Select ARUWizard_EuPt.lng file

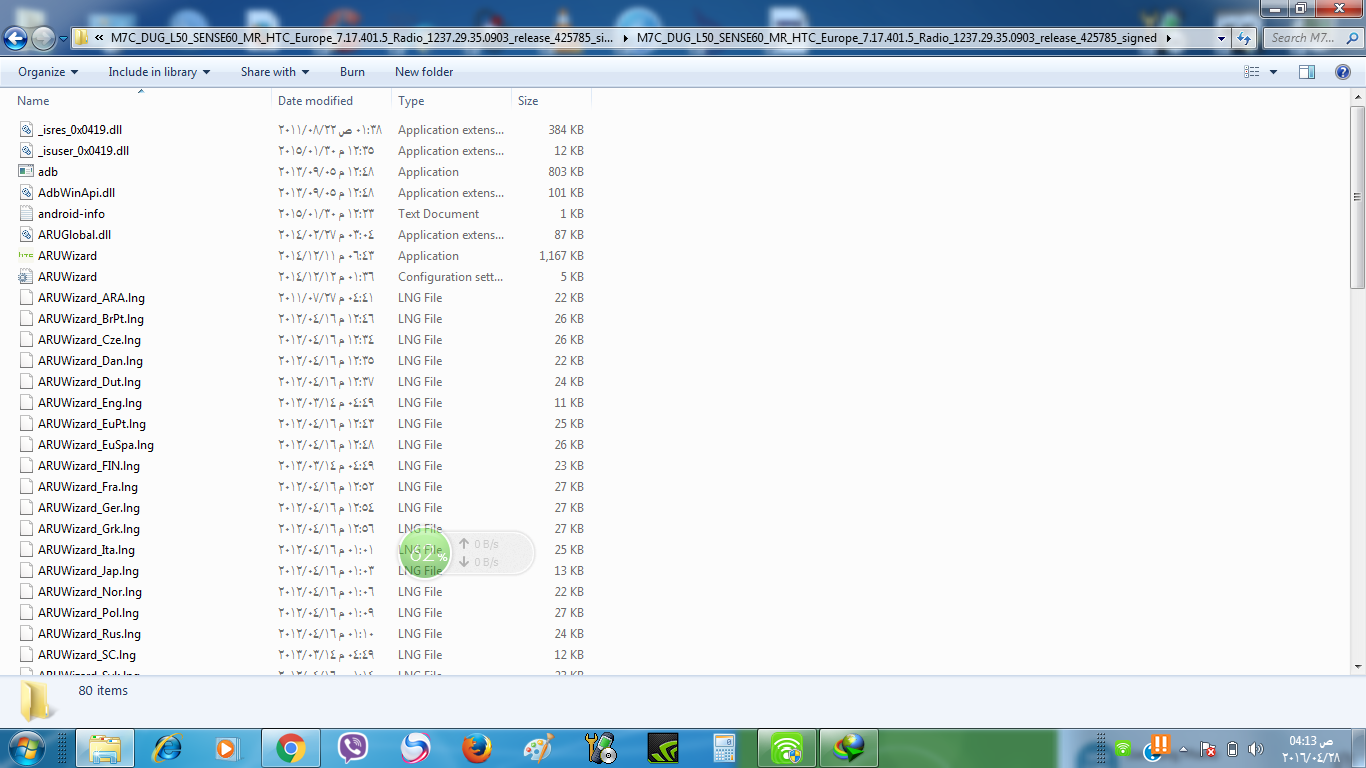92,424
